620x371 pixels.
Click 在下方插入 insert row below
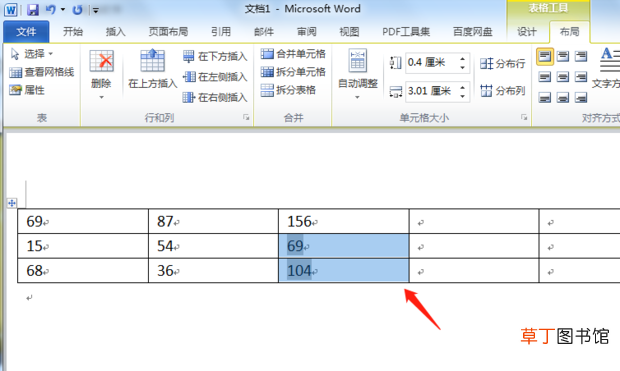215,56
